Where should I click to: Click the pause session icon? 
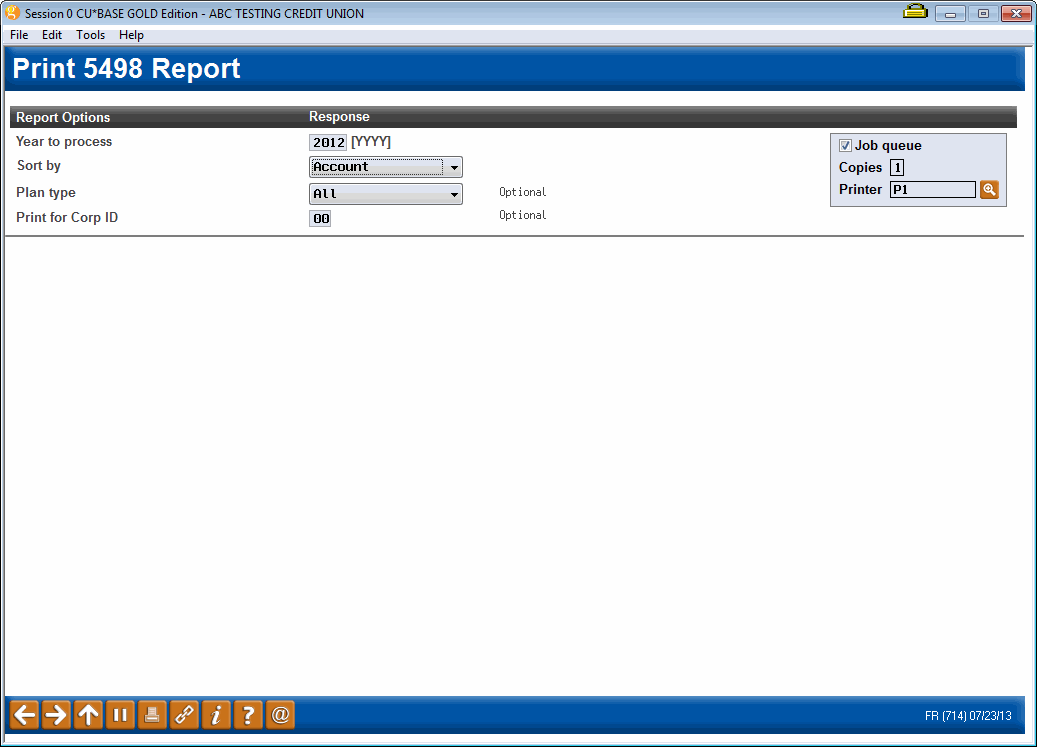pos(120,714)
